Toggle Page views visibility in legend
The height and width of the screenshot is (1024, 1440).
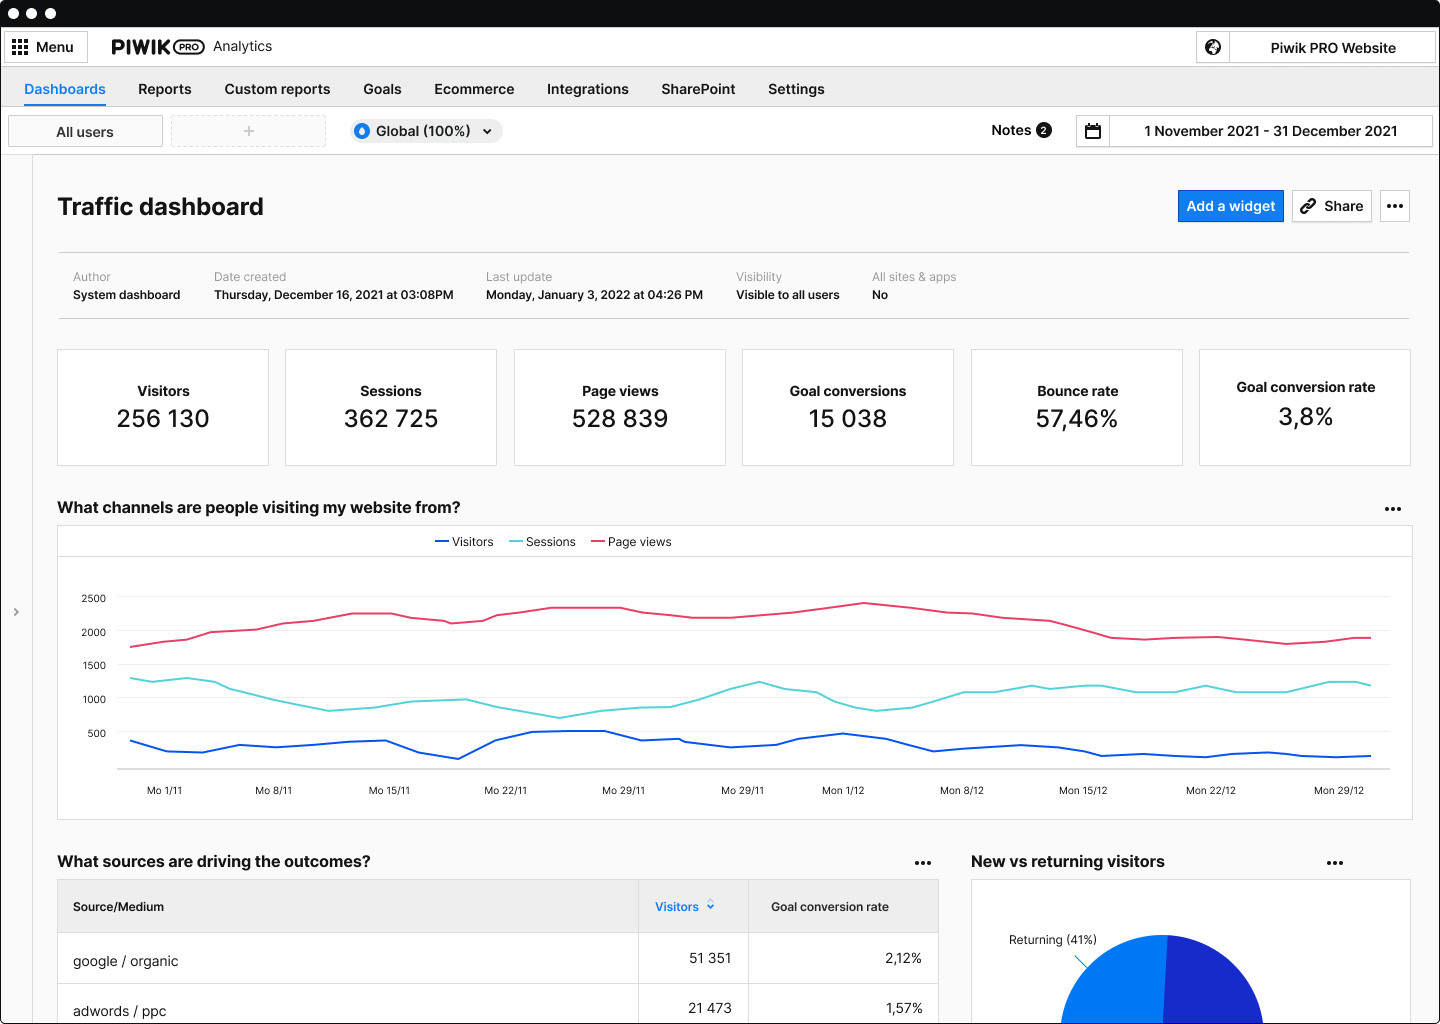[x=631, y=541]
